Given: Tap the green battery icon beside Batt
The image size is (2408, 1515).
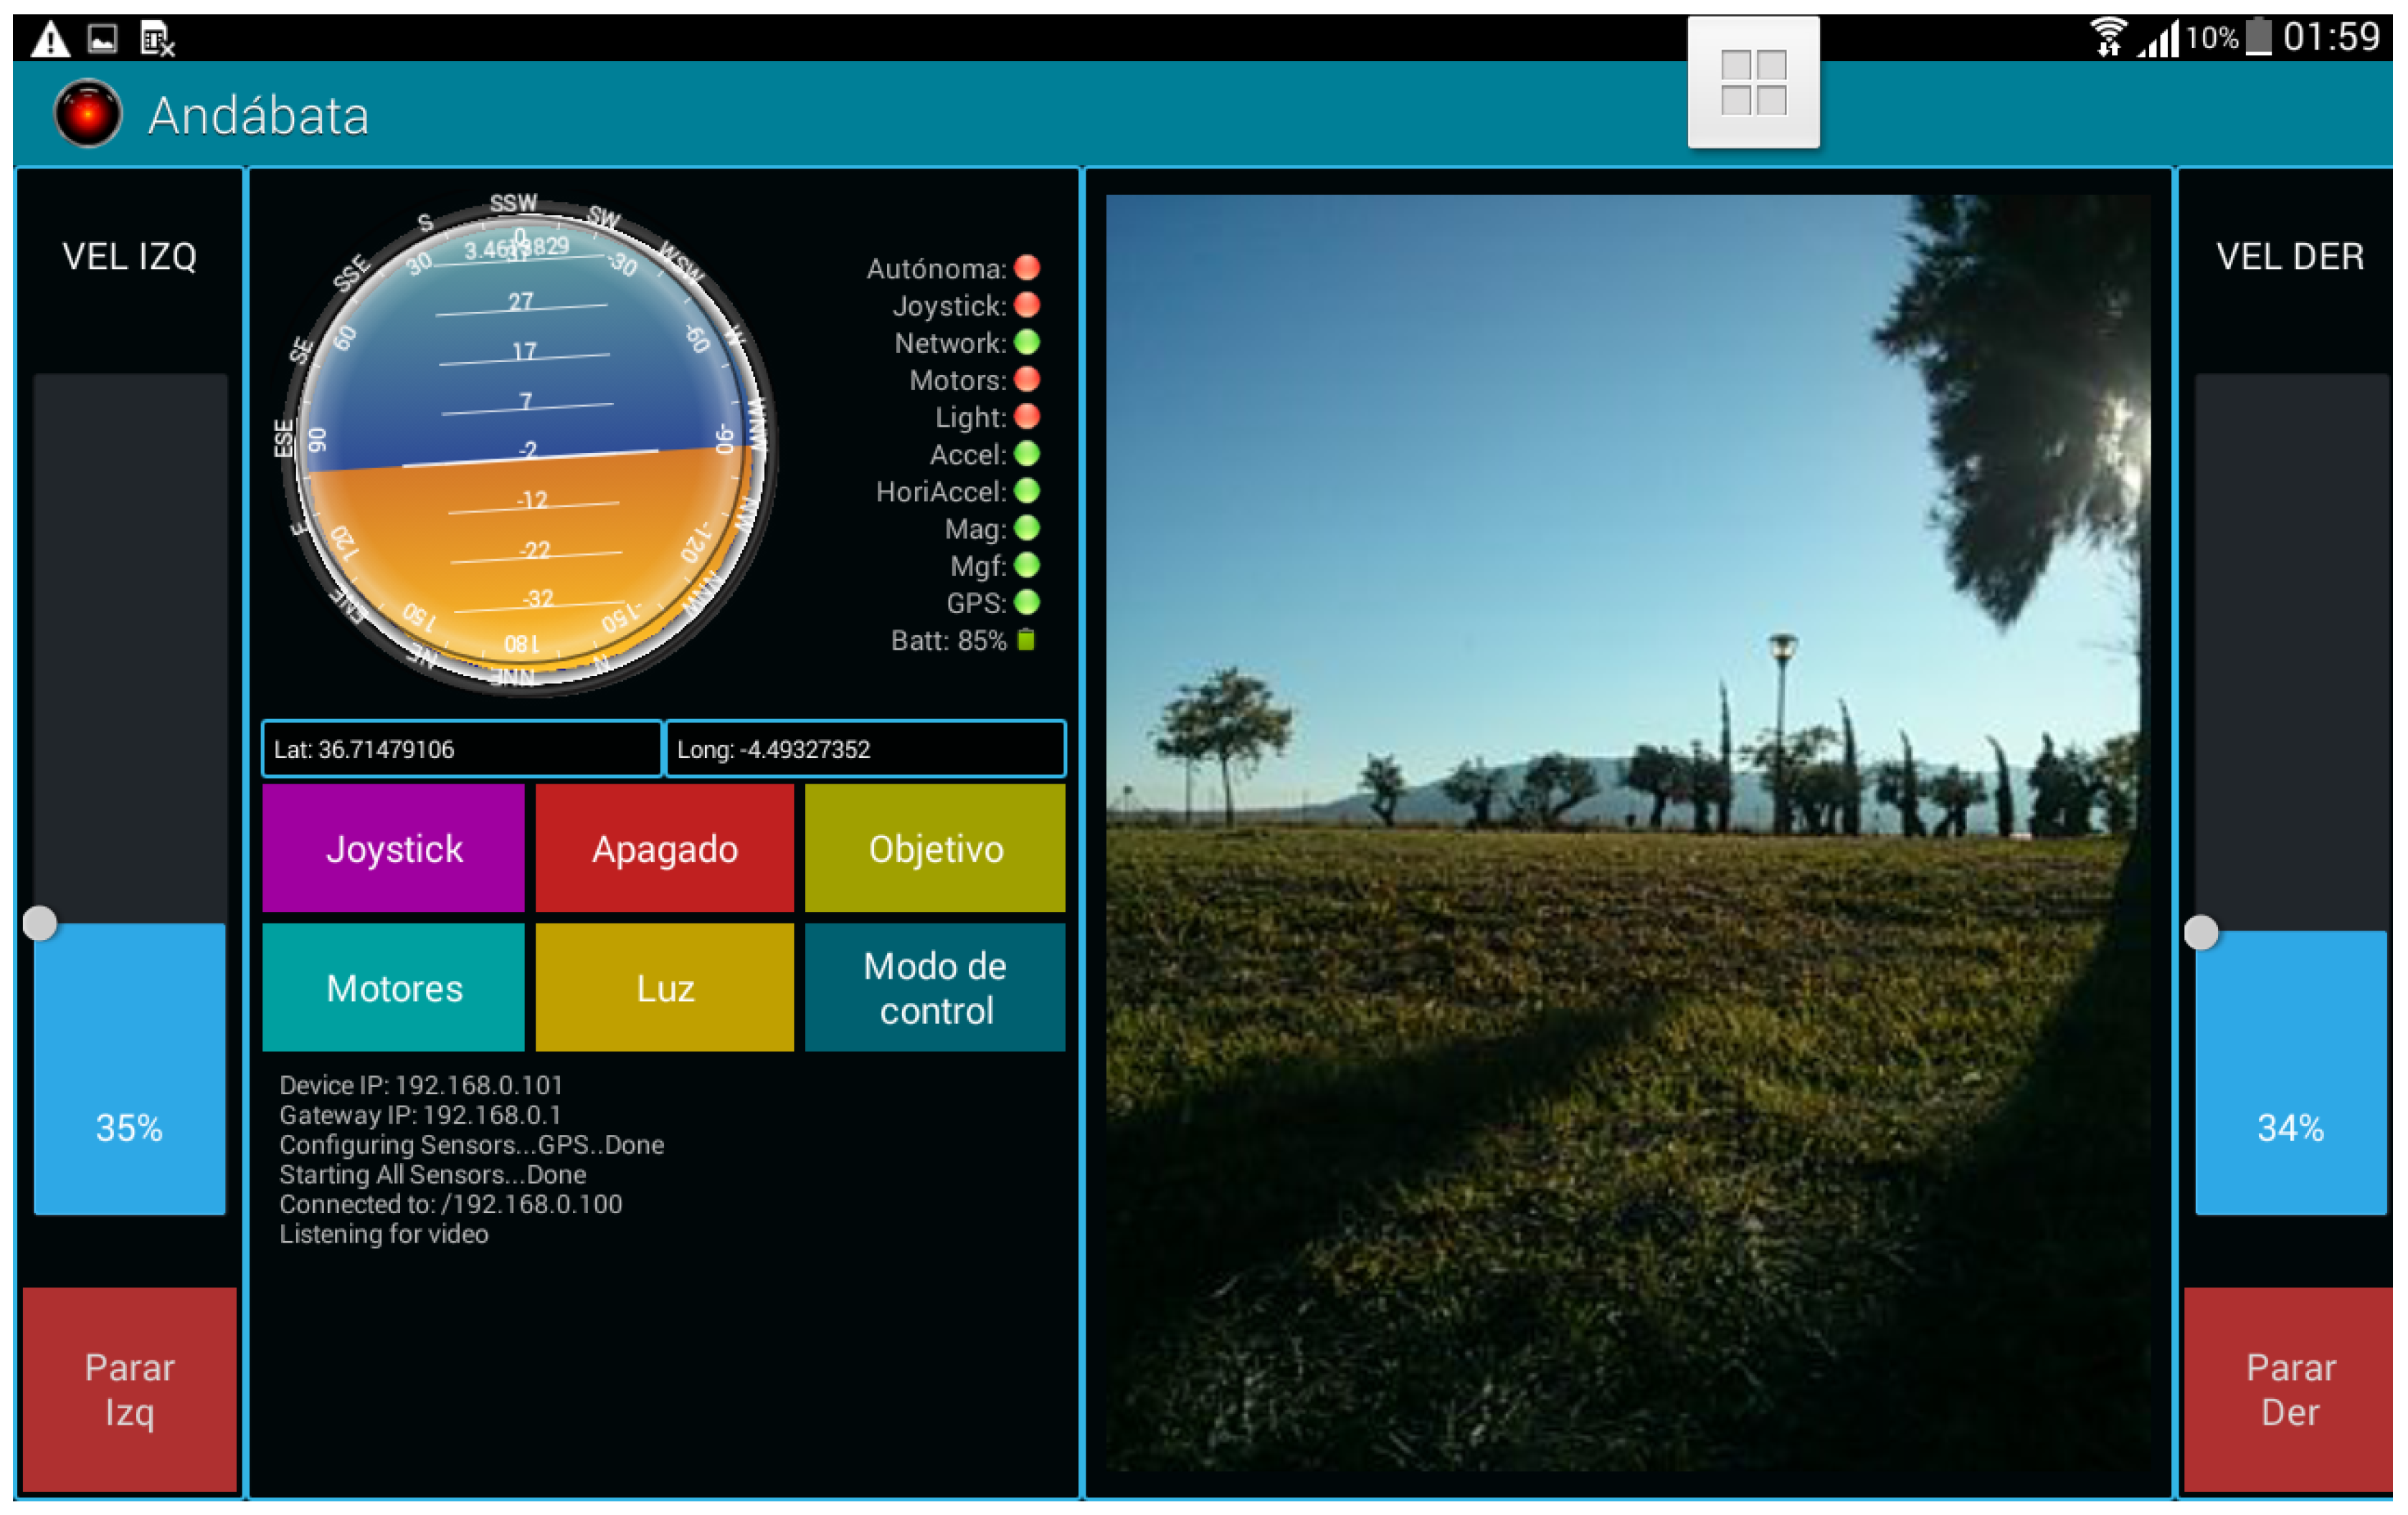Looking at the screenshot, I should point(1026,640).
